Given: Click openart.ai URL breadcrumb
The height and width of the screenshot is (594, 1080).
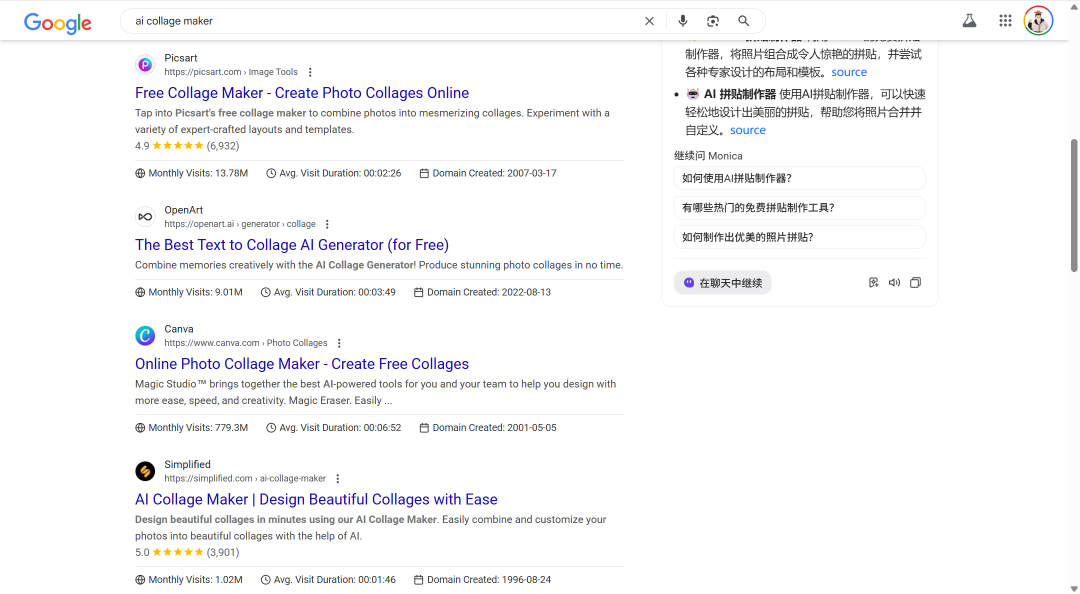Looking at the screenshot, I should (240, 225).
